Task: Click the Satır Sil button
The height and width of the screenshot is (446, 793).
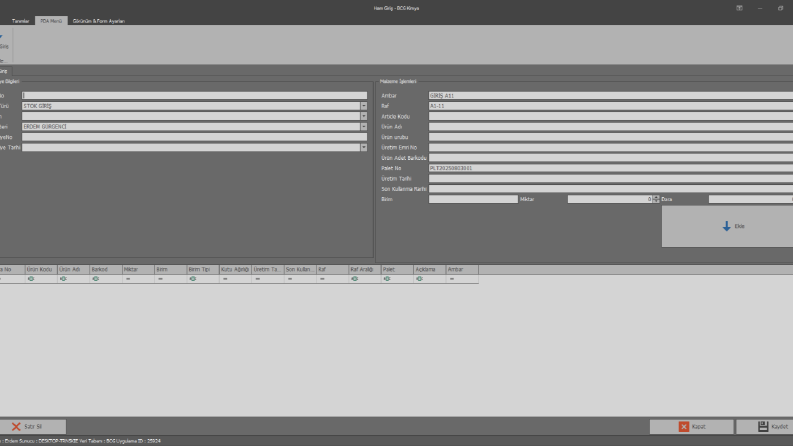Action: point(32,426)
